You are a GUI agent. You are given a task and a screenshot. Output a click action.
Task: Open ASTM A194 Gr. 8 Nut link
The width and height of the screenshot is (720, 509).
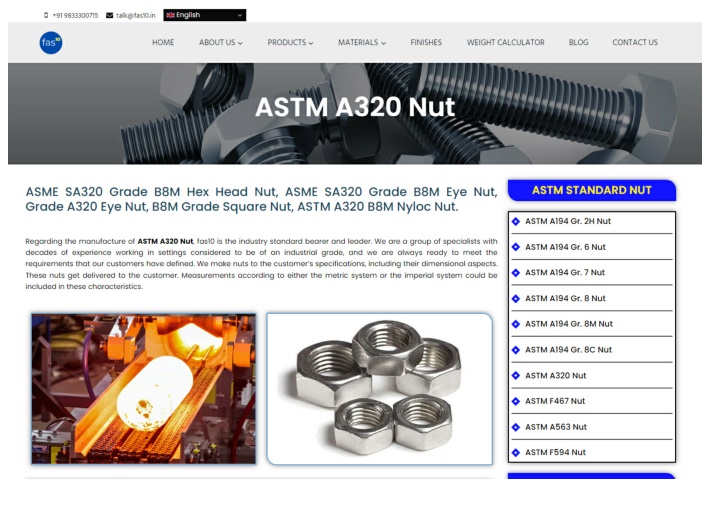click(565, 299)
